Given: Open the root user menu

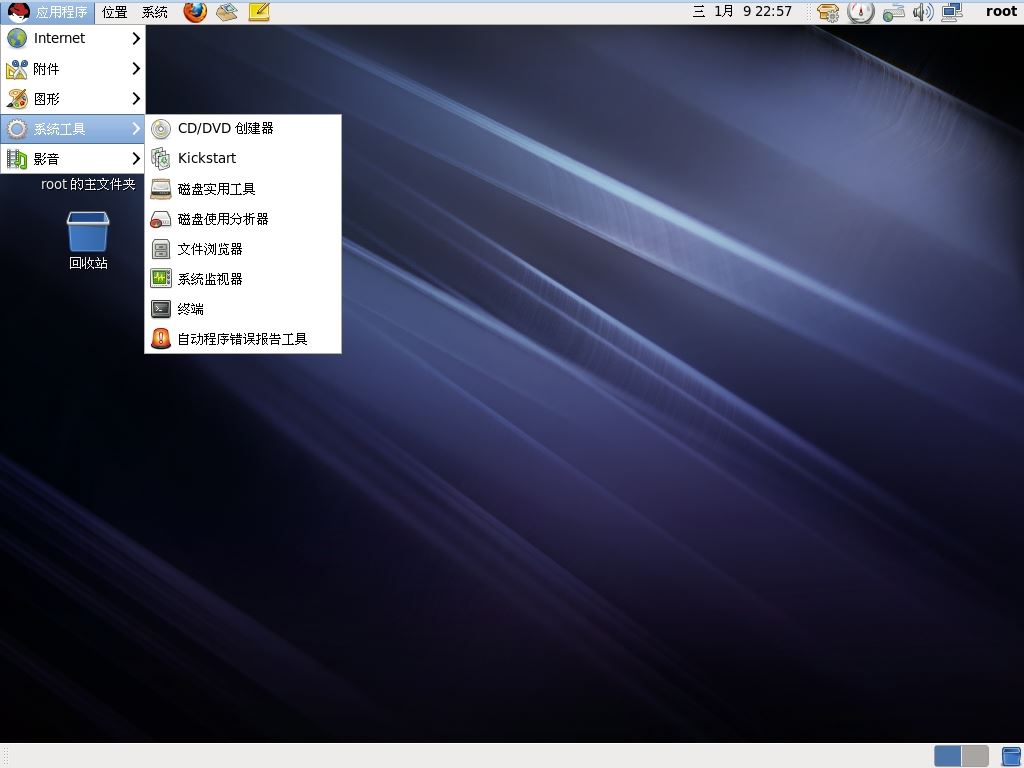Looking at the screenshot, I should (1001, 12).
